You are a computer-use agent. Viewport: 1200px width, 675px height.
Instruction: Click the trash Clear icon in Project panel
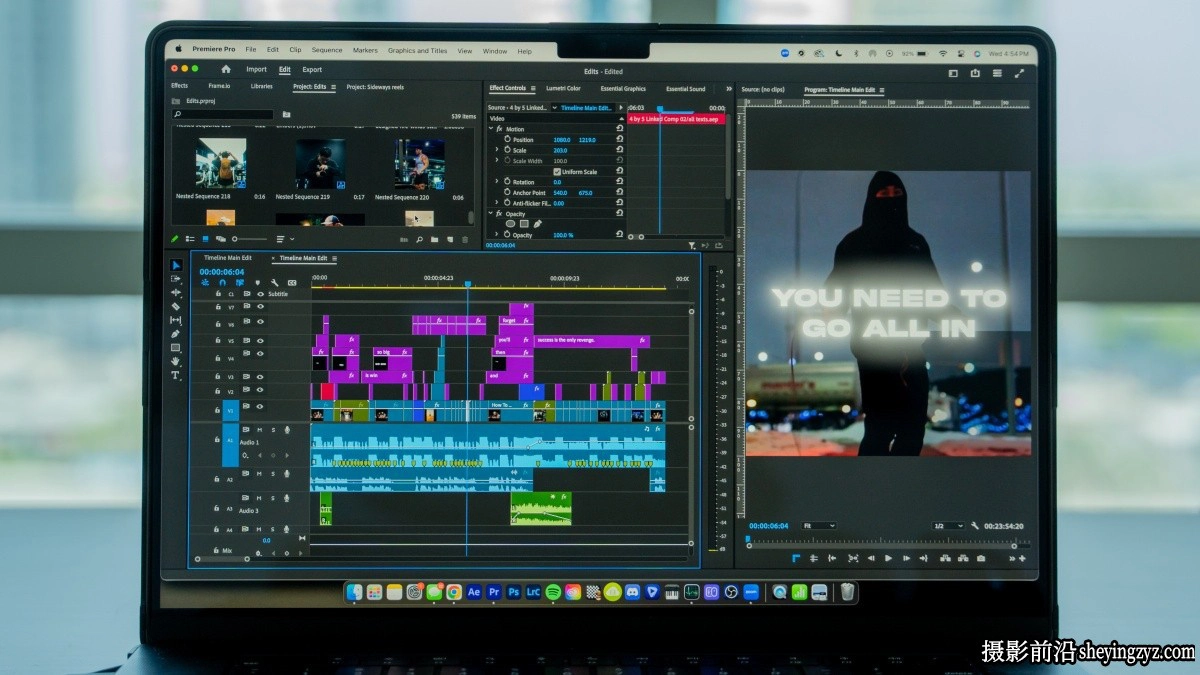pyautogui.click(x=465, y=239)
